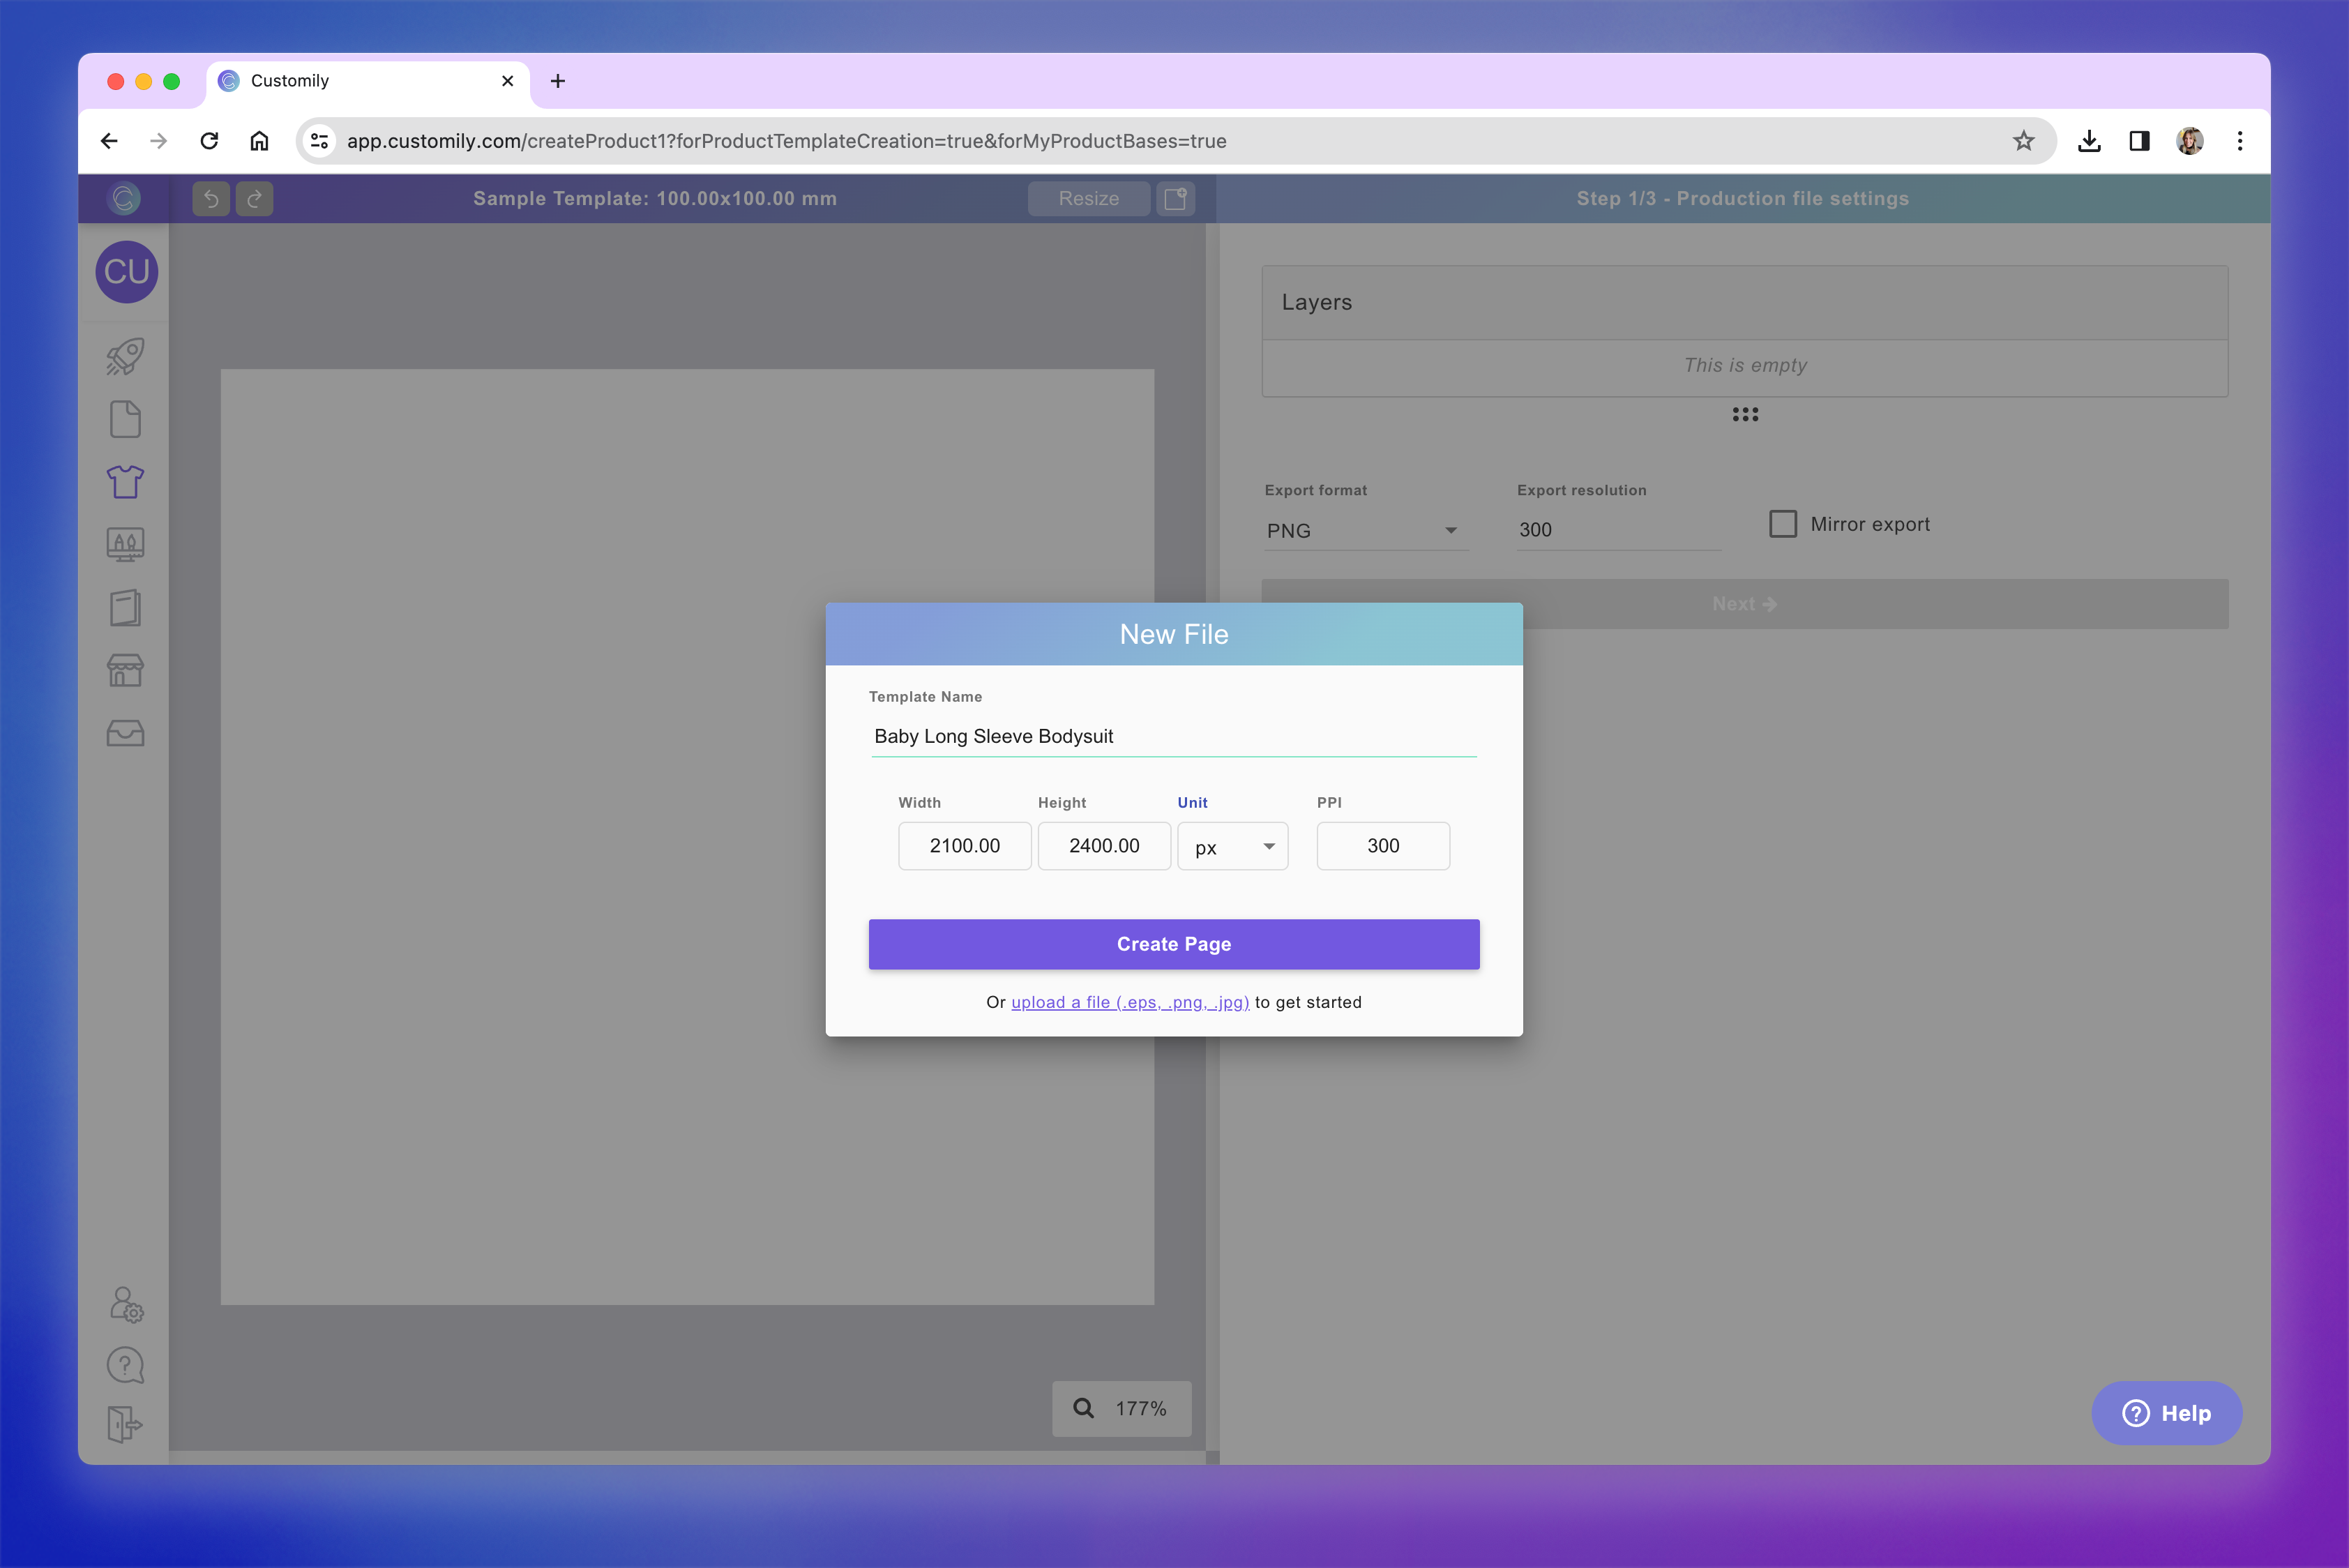Image resolution: width=2349 pixels, height=1568 pixels.
Task: Click the document Templates icon in sidebar
Action: pos(125,419)
